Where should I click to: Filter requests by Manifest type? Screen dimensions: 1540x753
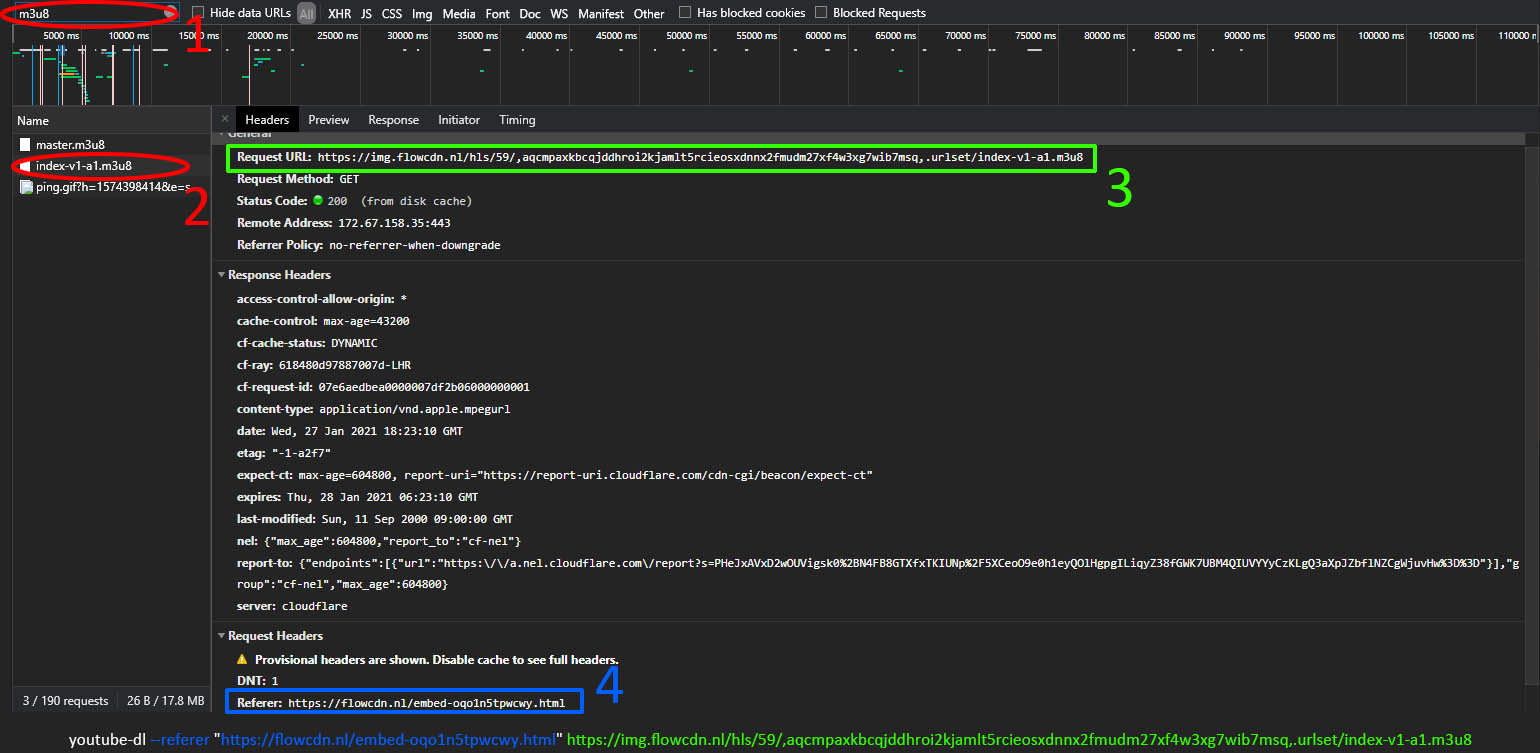[601, 14]
